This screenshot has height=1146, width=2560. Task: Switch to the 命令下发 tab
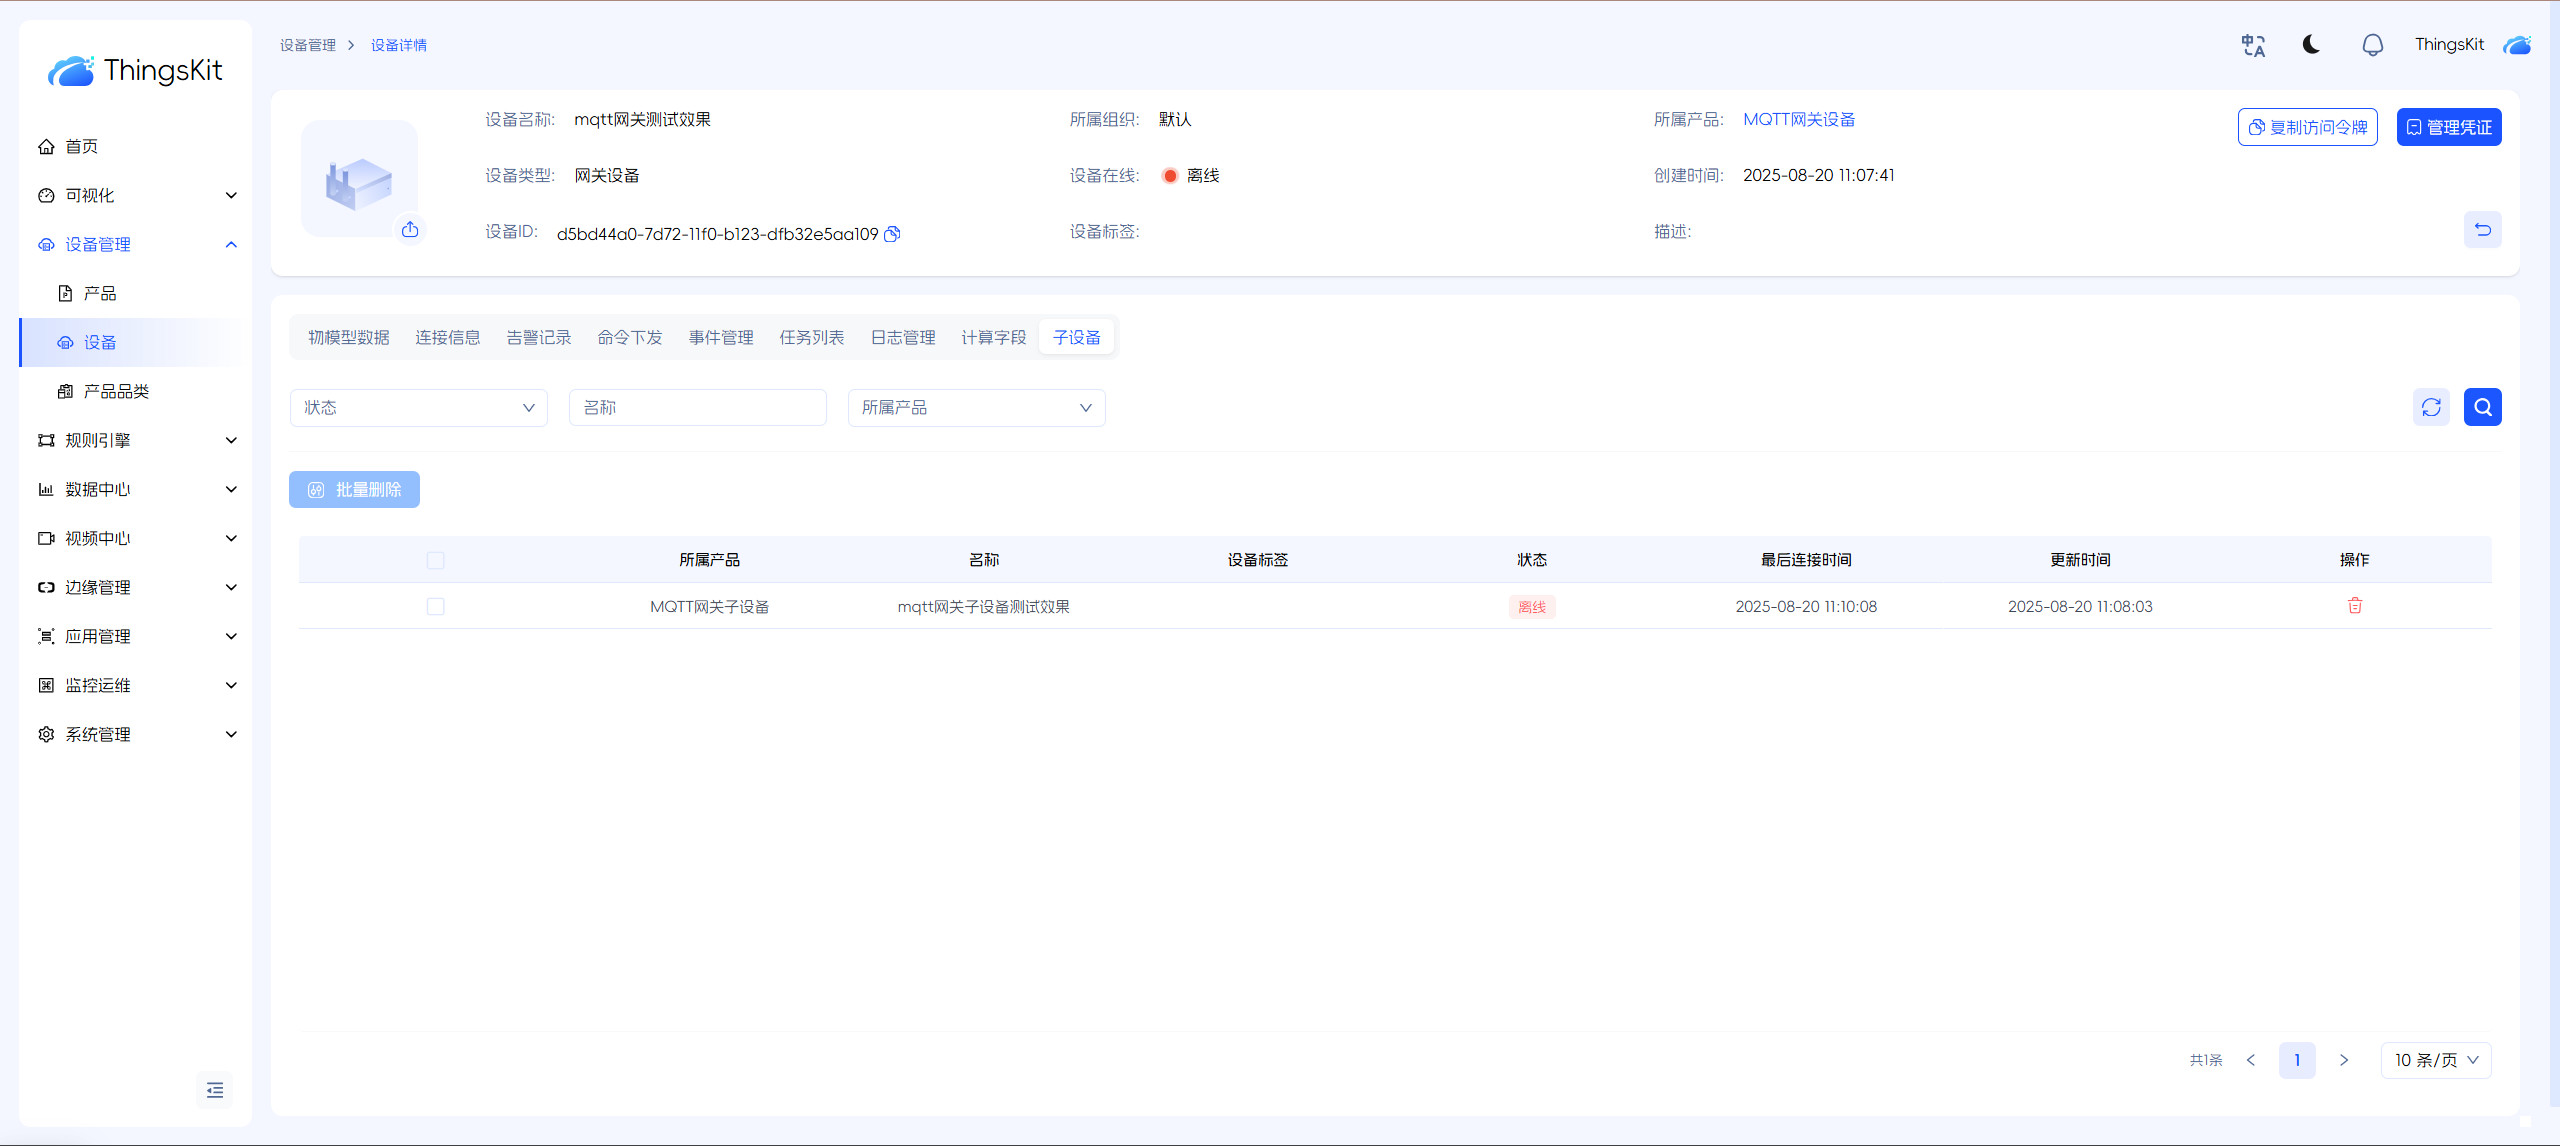pyautogui.click(x=629, y=338)
